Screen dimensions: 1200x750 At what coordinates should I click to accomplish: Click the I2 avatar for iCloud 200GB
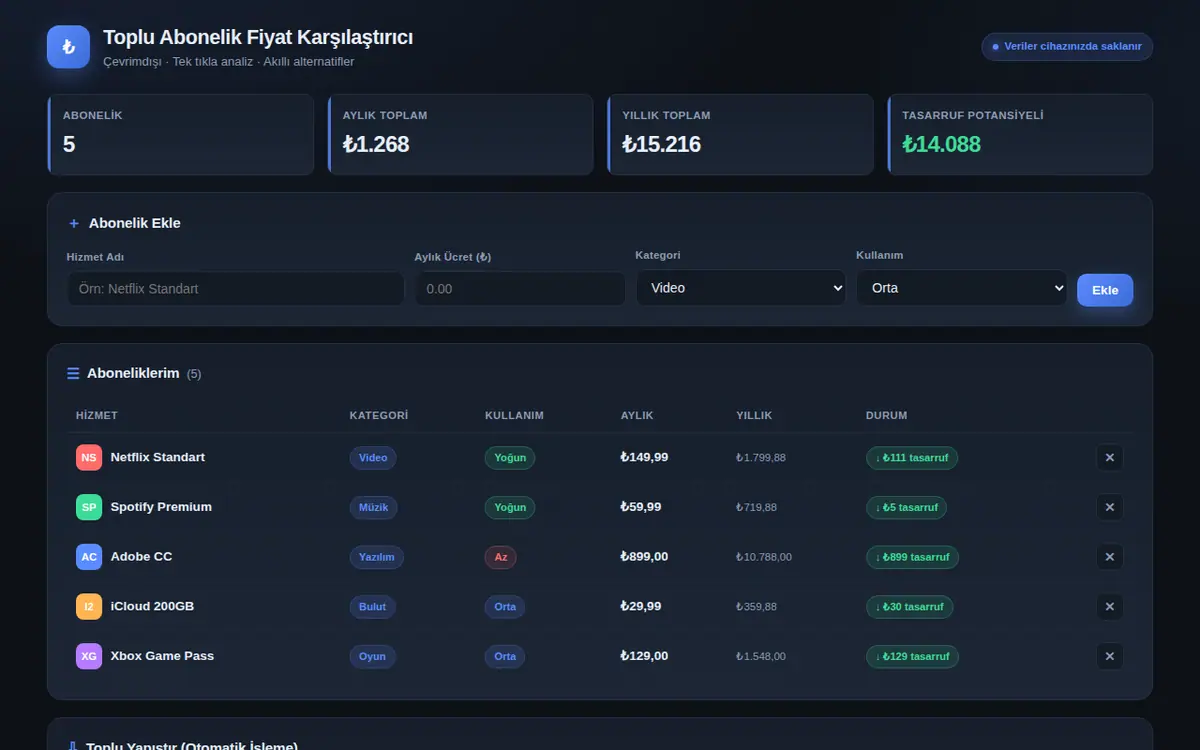(89, 607)
